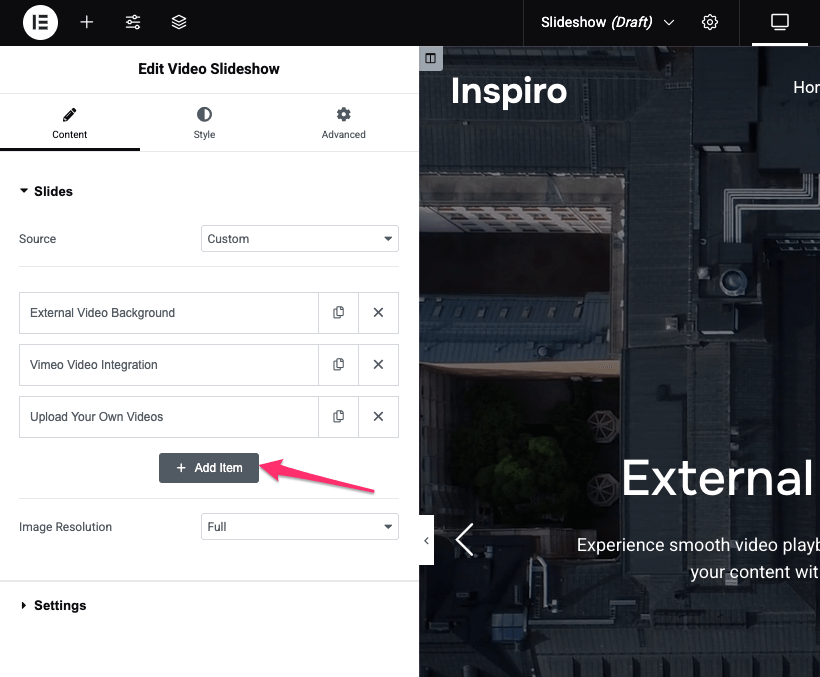Remove the External Video Background slide

click(378, 313)
